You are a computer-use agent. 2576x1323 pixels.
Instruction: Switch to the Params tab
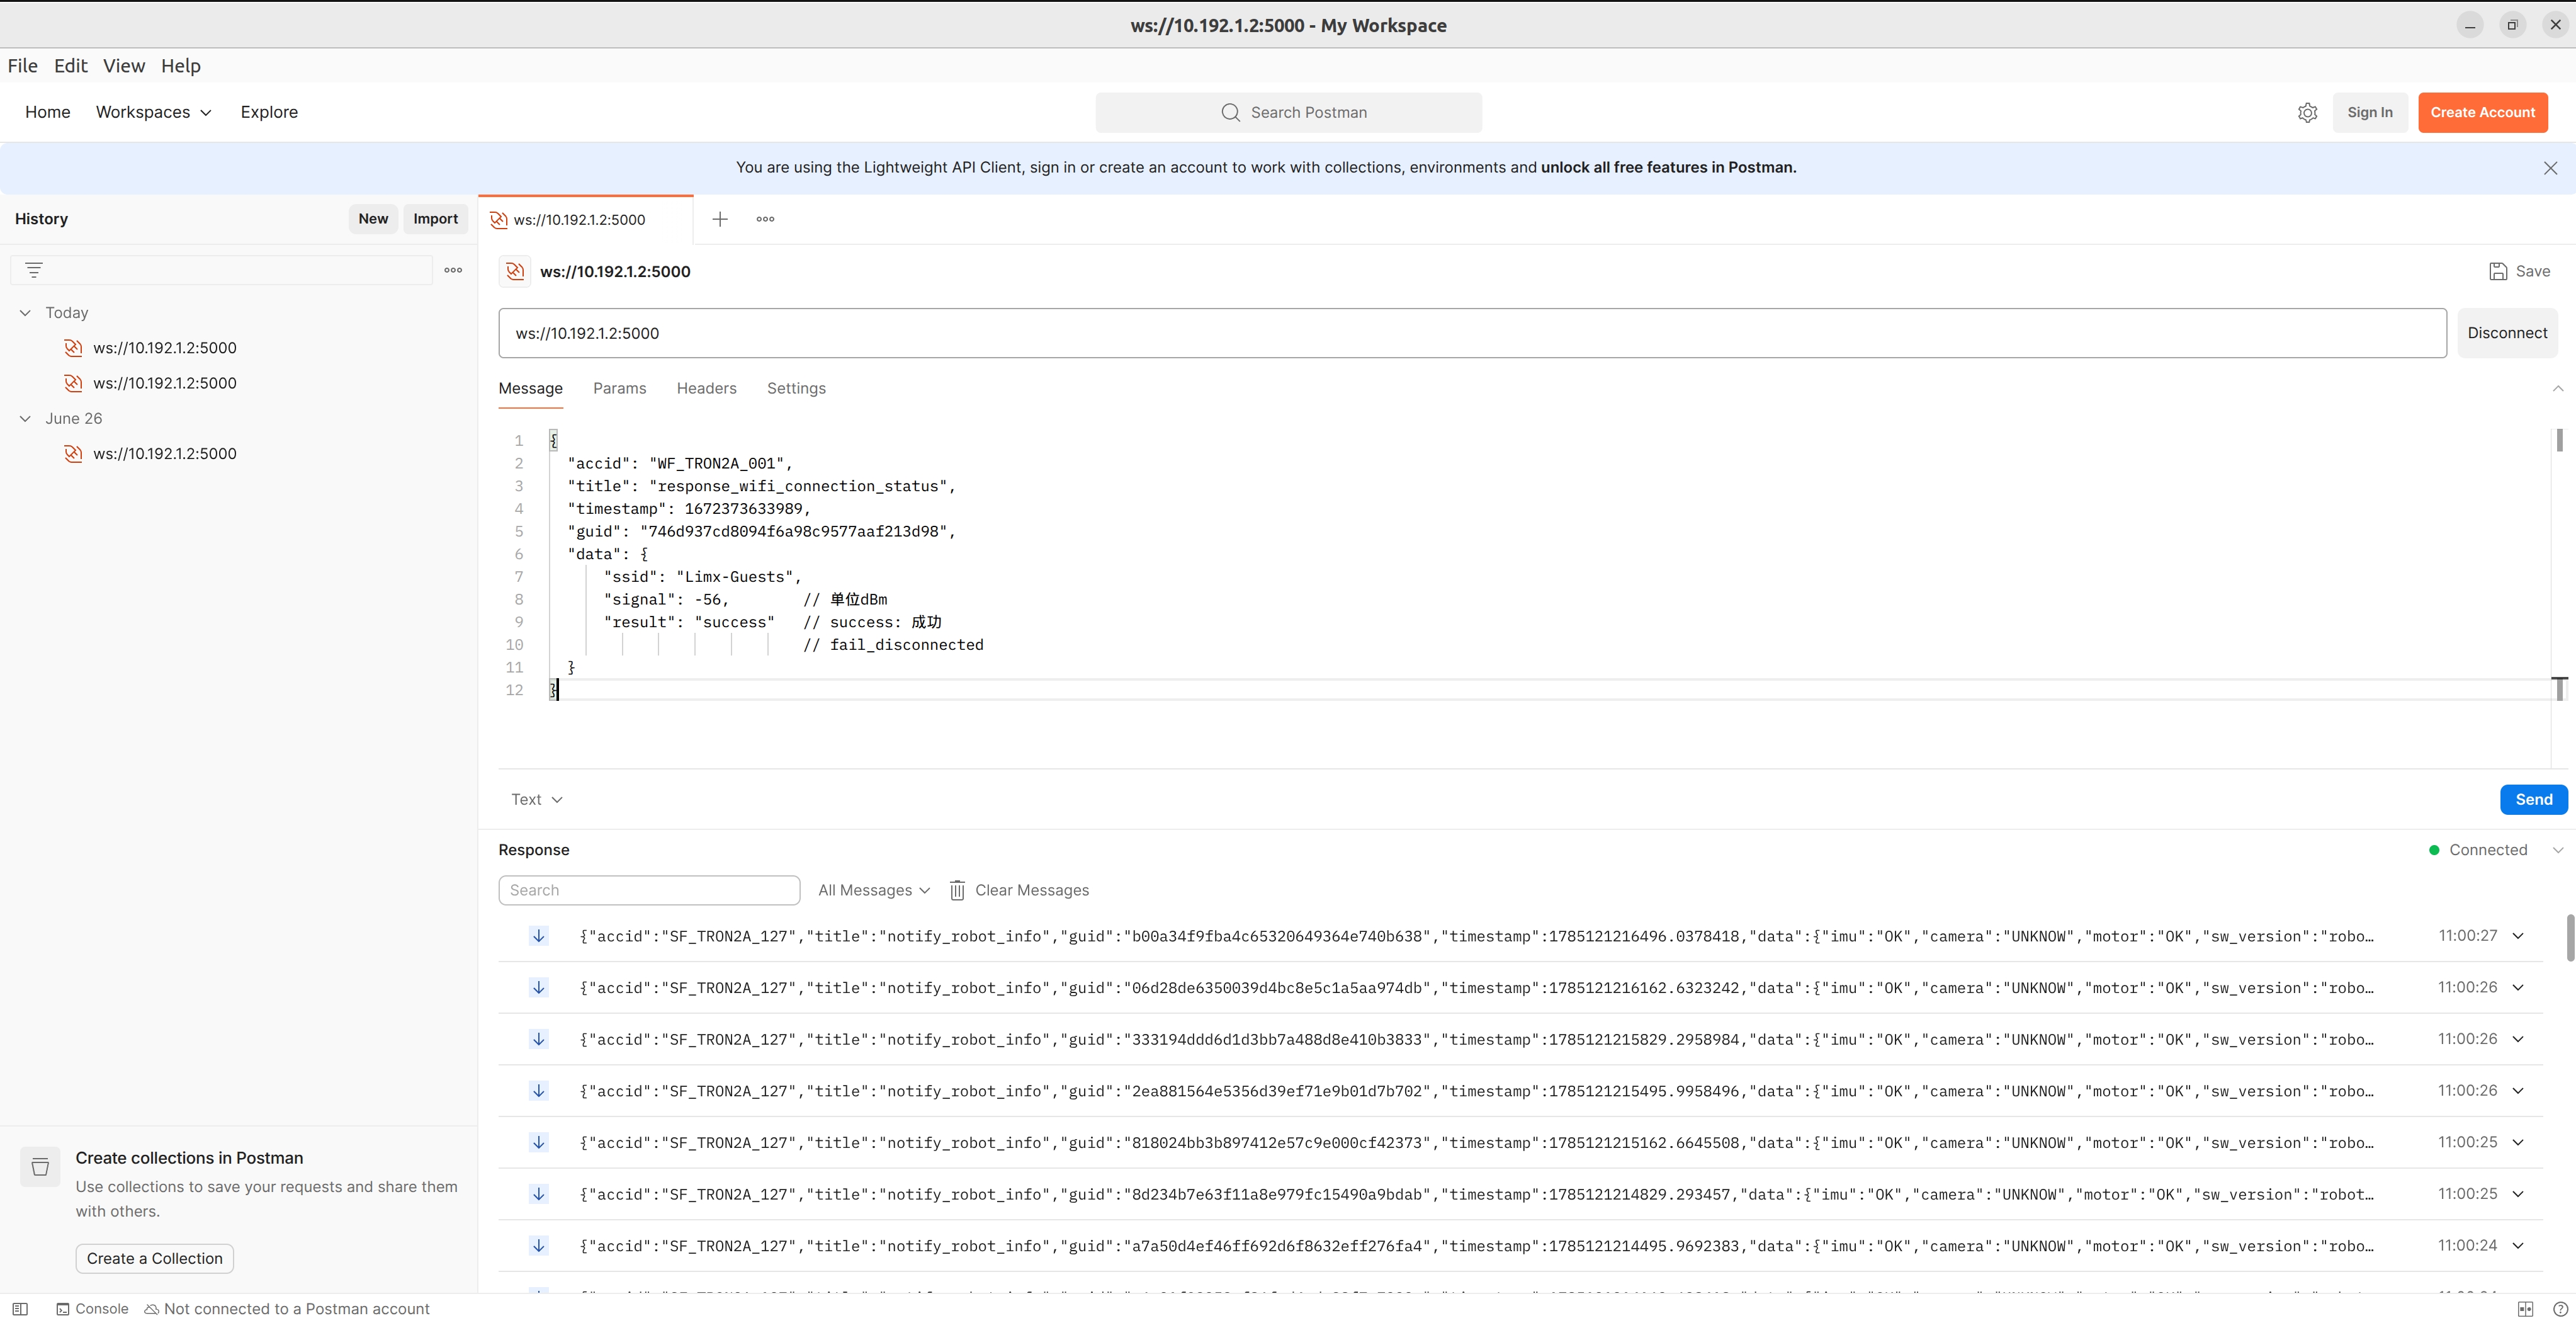[619, 388]
